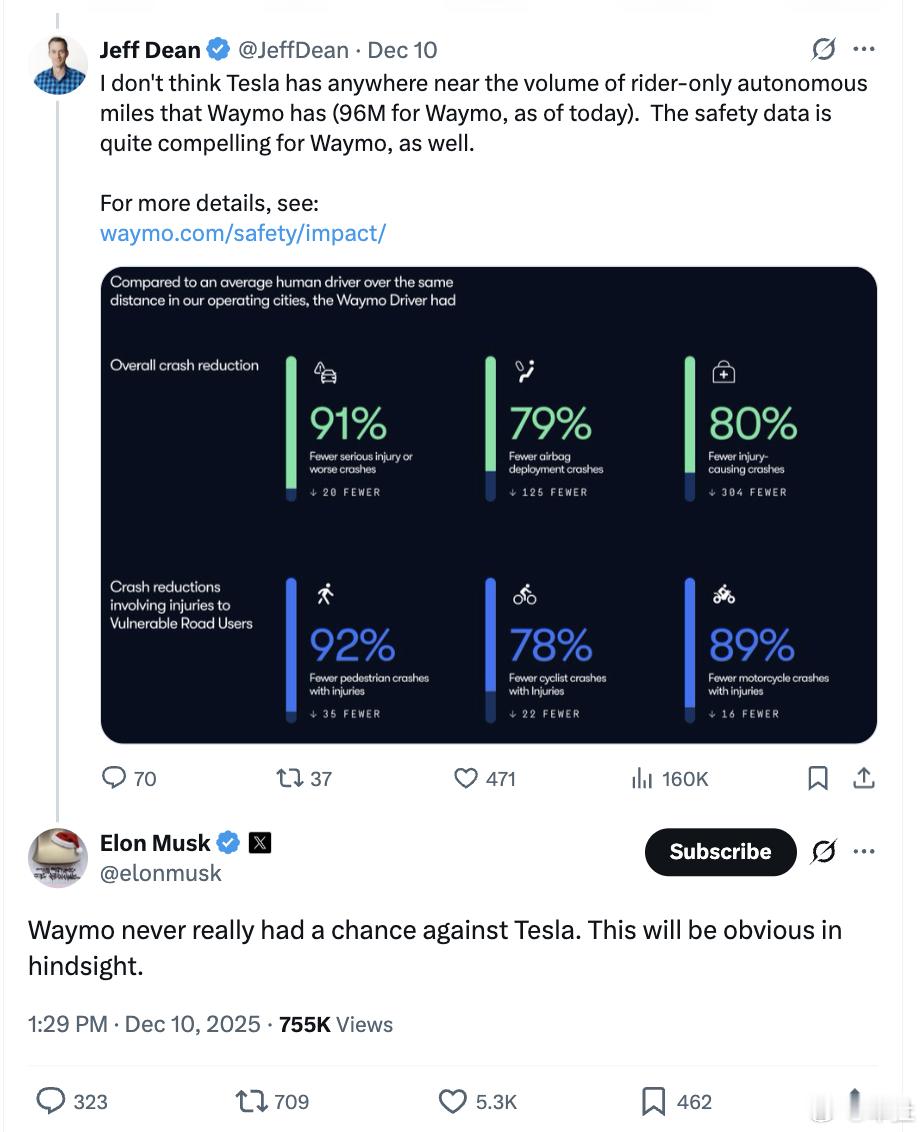
Task: Subscribe to Elon Musk
Action: [720, 852]
